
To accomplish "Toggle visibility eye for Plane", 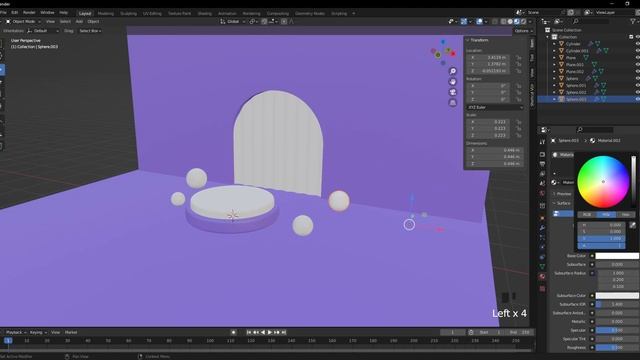I will point(637,58).
